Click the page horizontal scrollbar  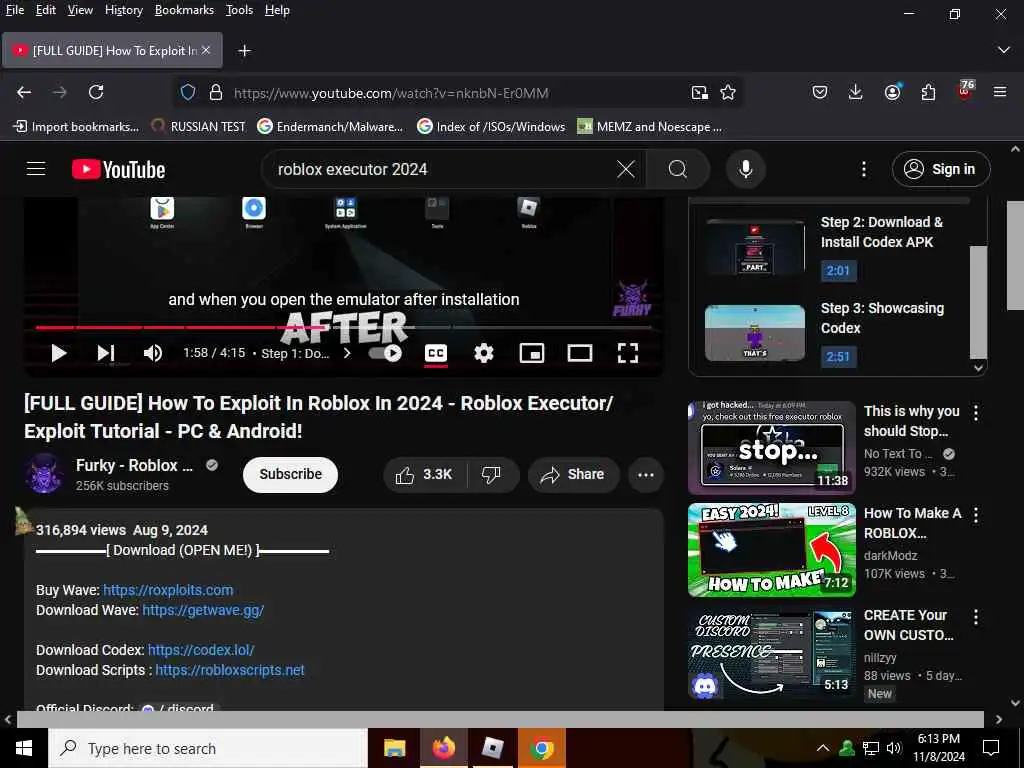pyautogui.click(x=500, y=720)
